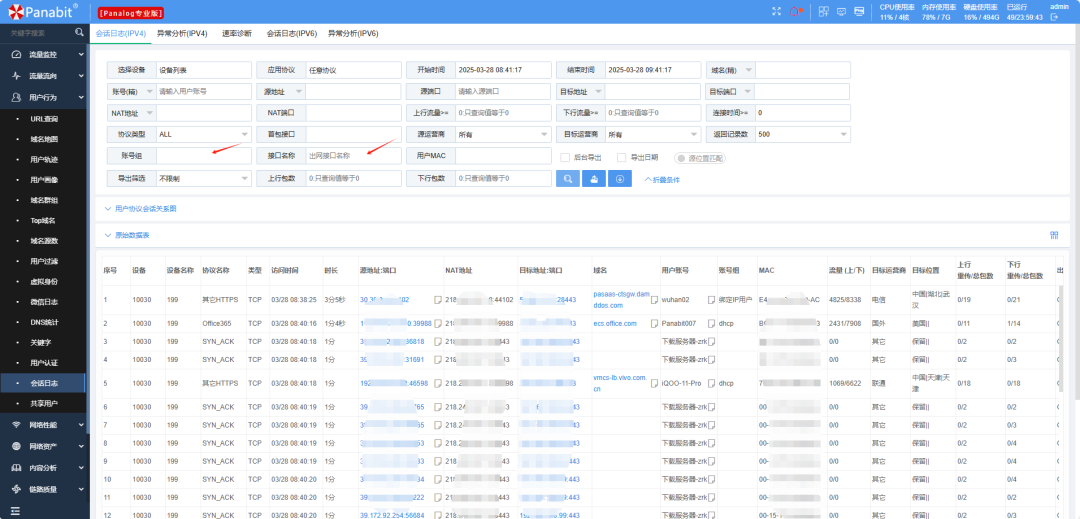Open DNS统计 in the sidebar

click(x=44, y=321)
